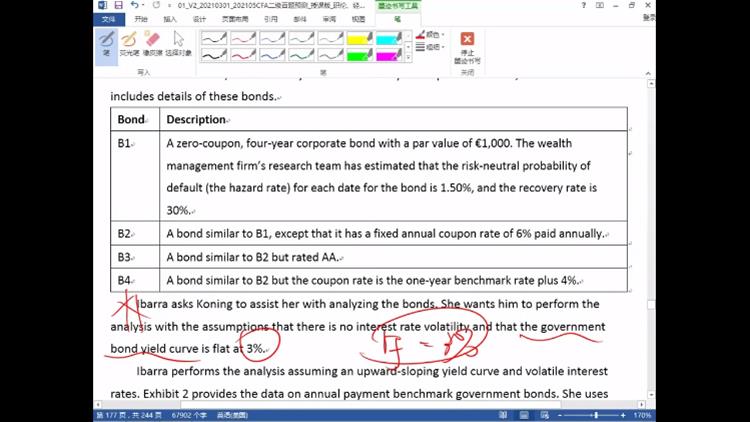Viewport: 750px width, 422px height.
Task: Click vertical scrollbar up arrow
Action: (x=651, y=84)
